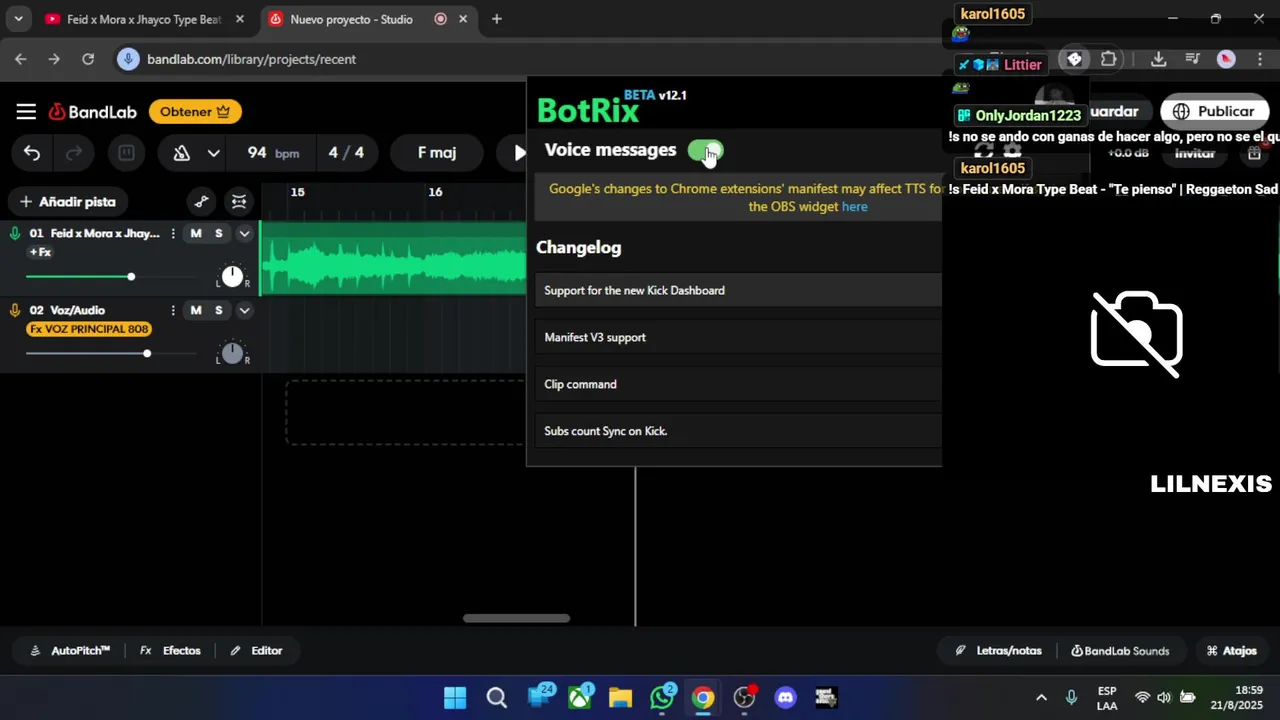Click the pan knob of Voz/Audio track

click(232, 353)
